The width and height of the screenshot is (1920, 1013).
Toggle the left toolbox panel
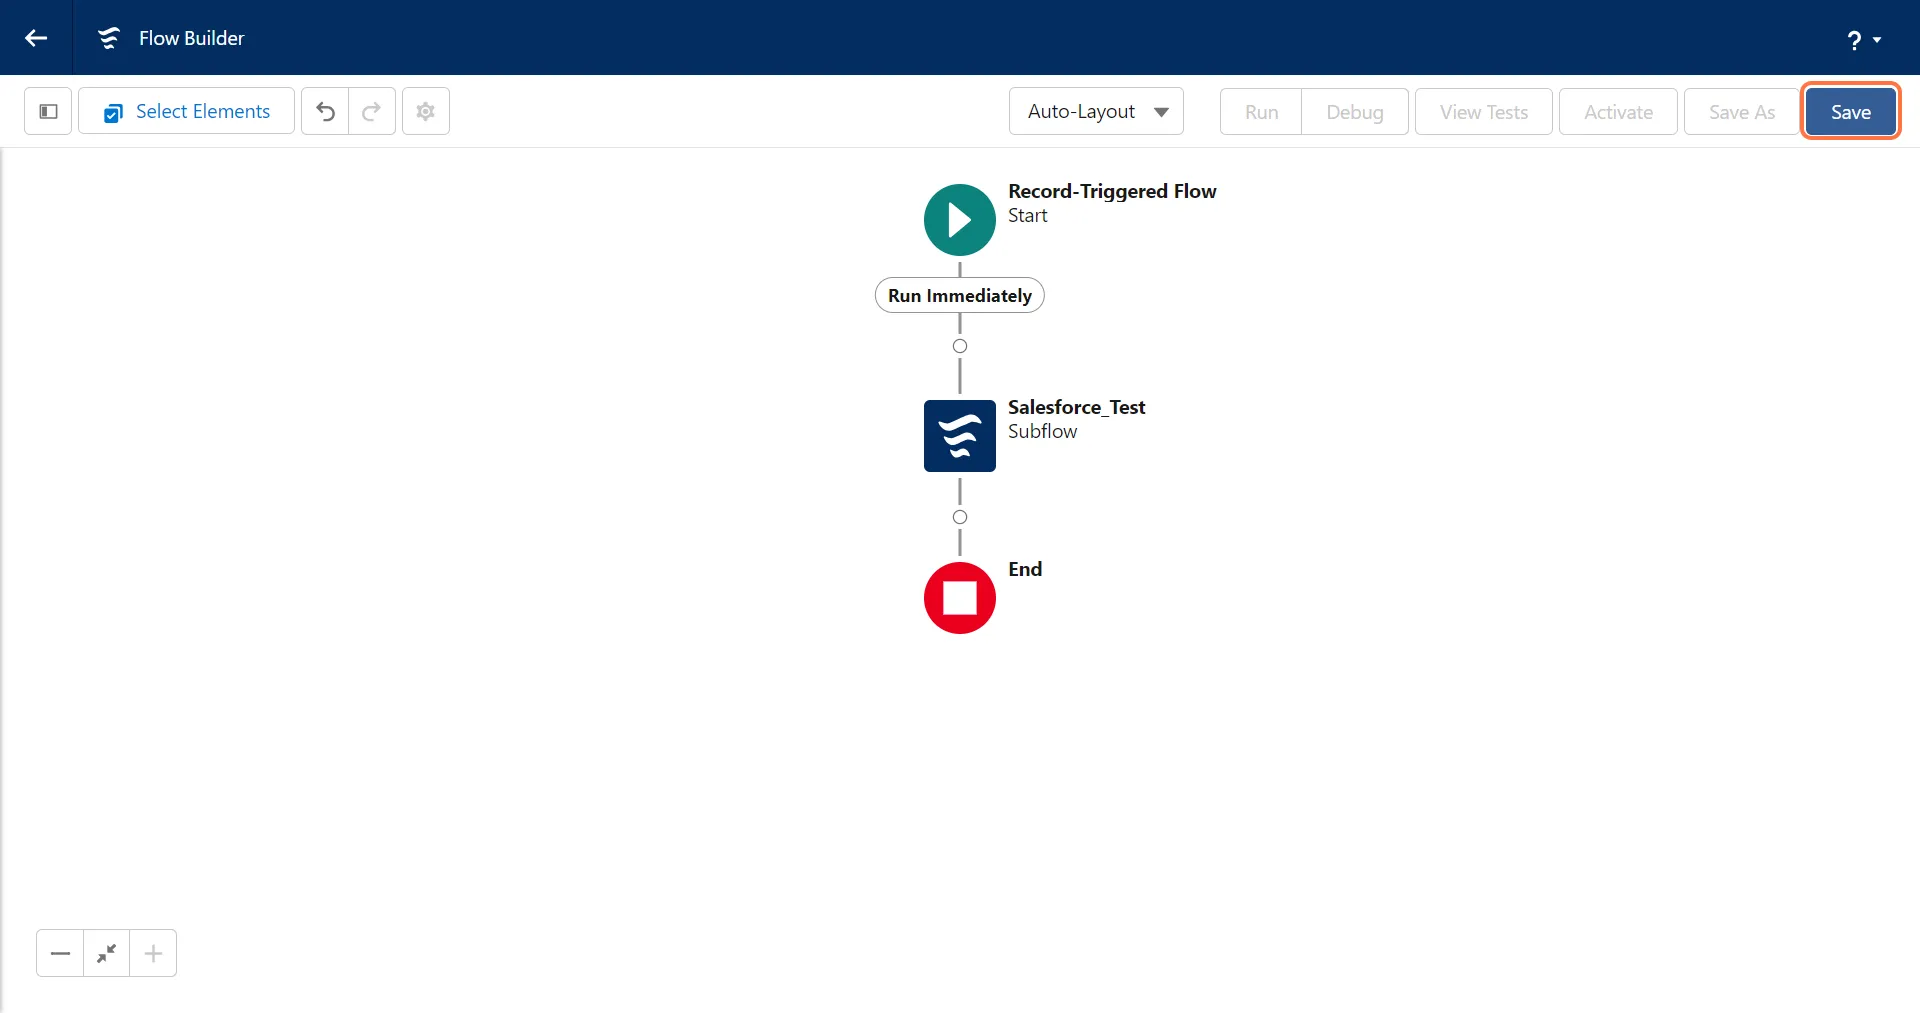point(48,111)
